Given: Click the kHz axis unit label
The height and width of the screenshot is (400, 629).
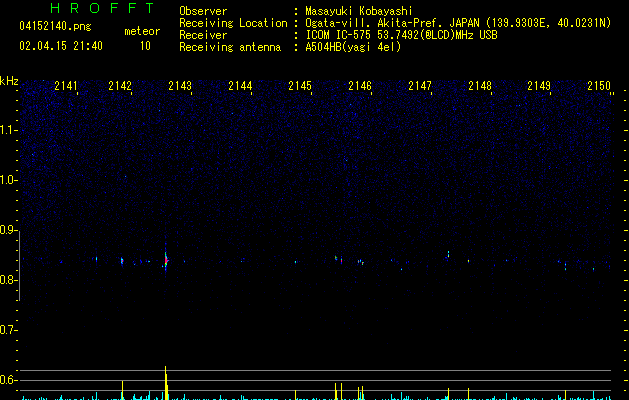Looking at the screenshot, I should (9, 81).
